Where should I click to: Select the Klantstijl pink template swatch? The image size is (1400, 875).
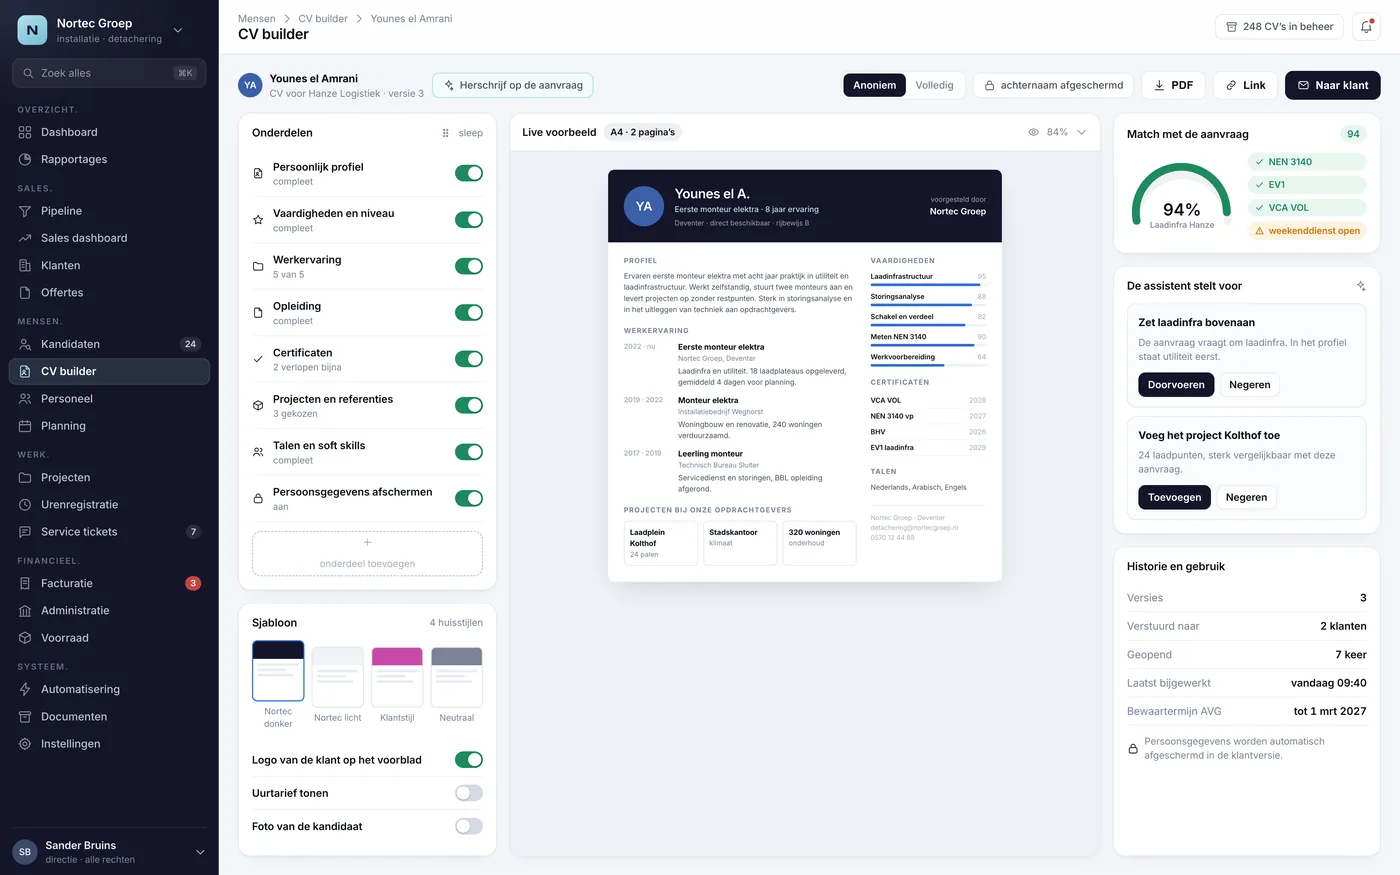point(397,676)
